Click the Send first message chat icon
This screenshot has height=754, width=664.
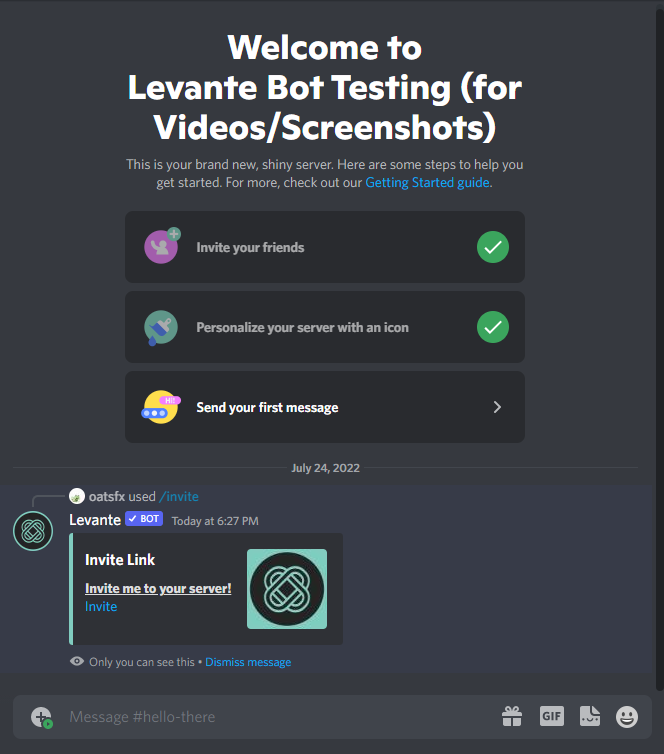(x=161, y=407)
